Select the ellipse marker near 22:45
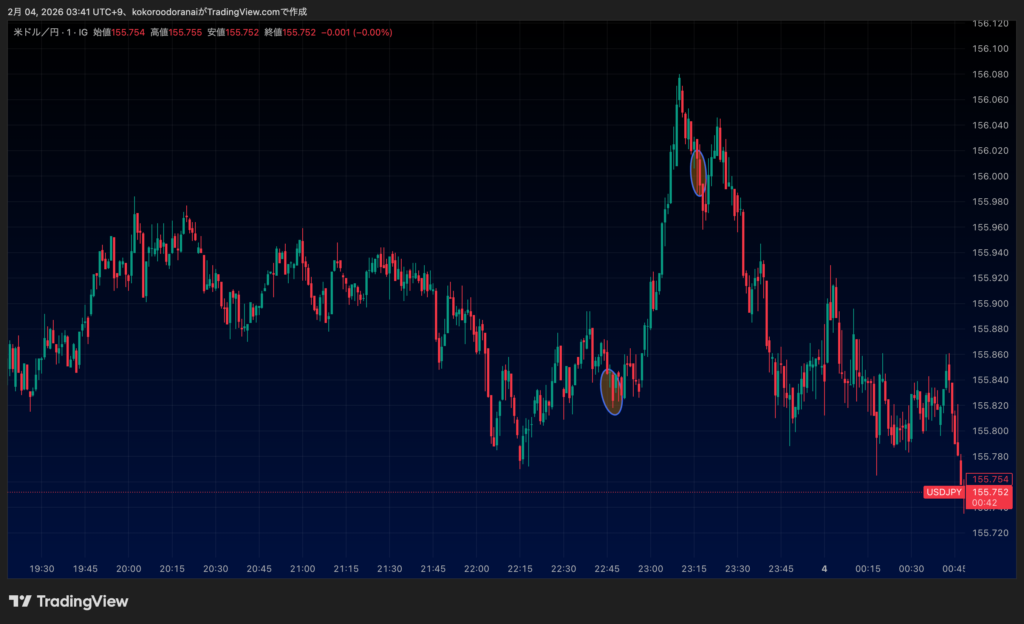Screen dimensions: 1024x624 coord(612,391)
